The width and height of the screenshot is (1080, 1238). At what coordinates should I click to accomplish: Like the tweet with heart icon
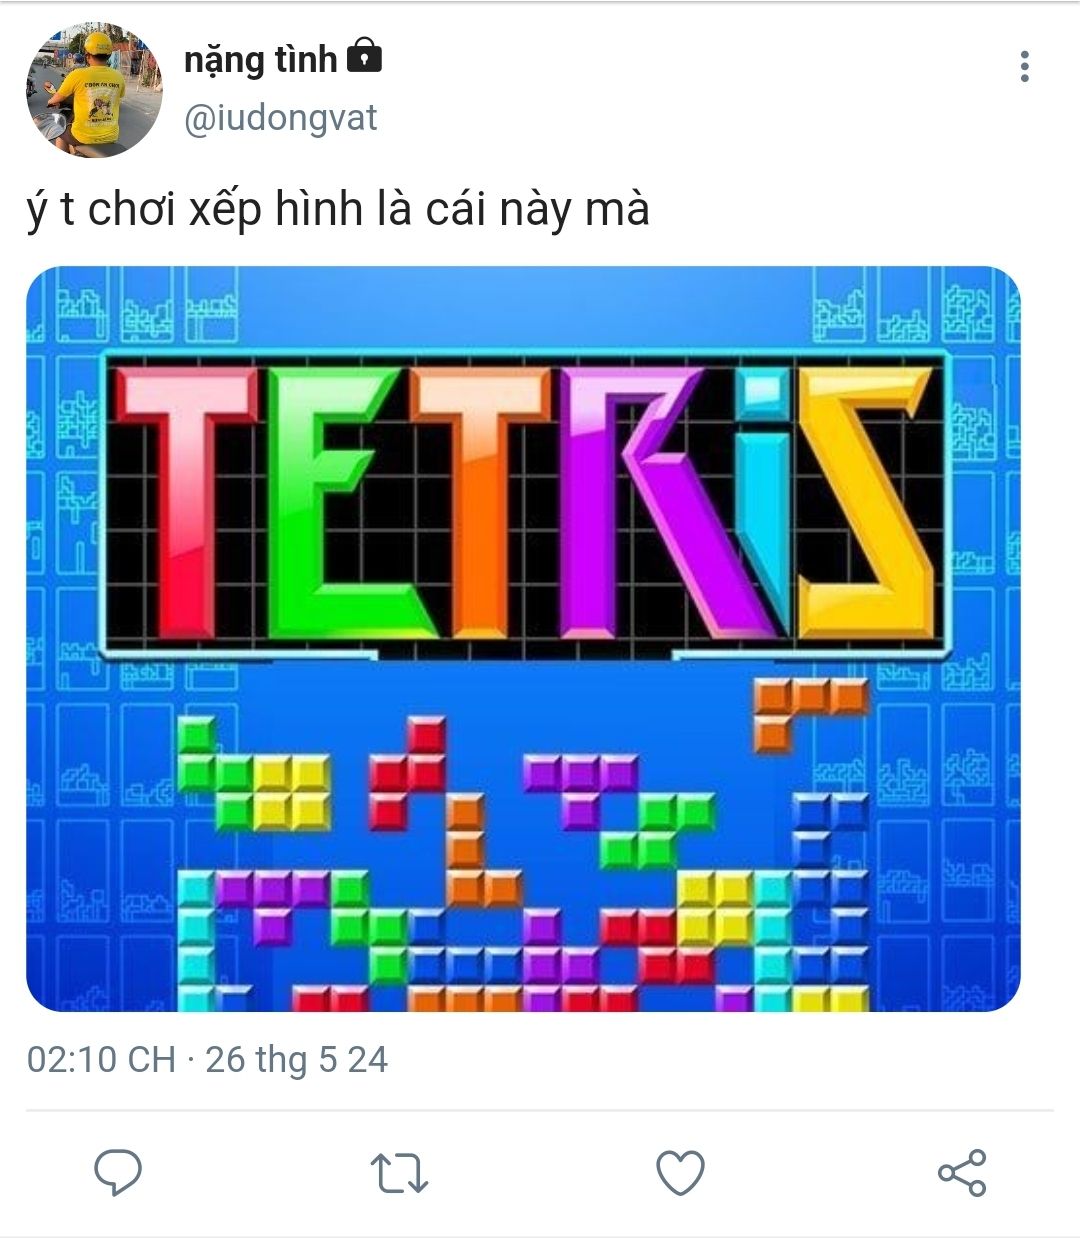(680, 1172)
